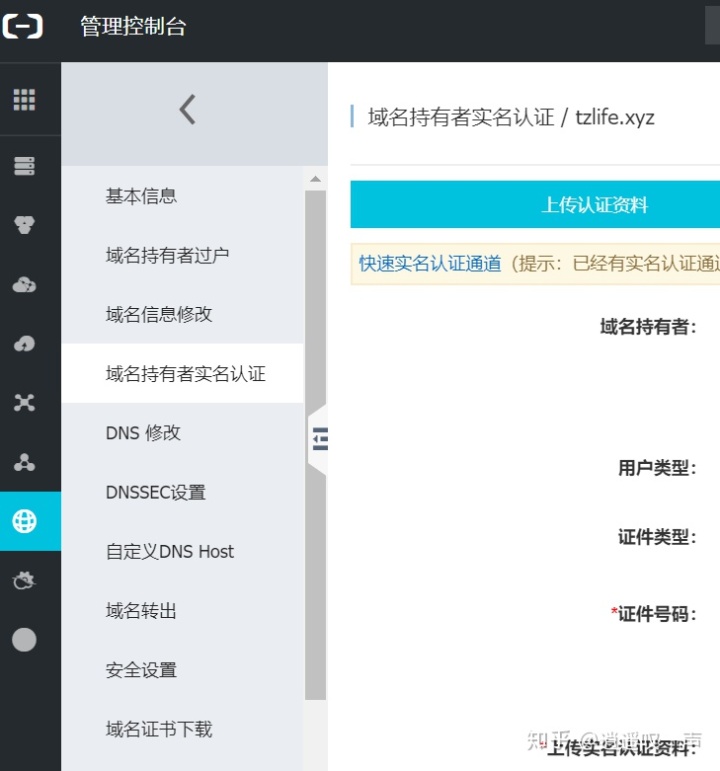Screen dimensions: 720x771
Task: Open the products grid icon
Action: (24, 100)
